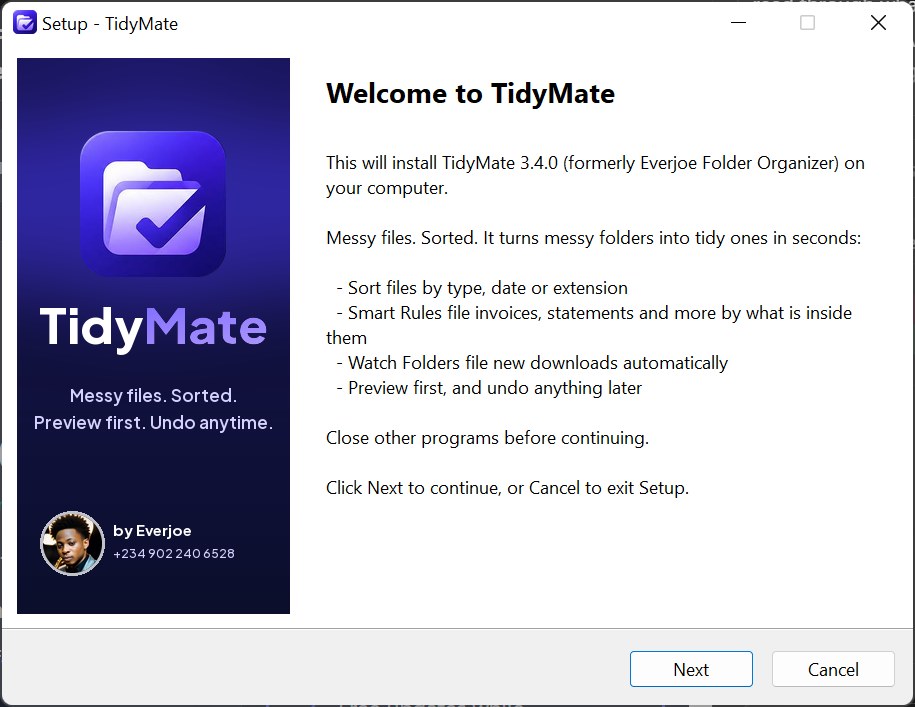The image size is (915, 707).
Task: Click the "Setup - TidyMate" window title
Action: pos(110,24)
